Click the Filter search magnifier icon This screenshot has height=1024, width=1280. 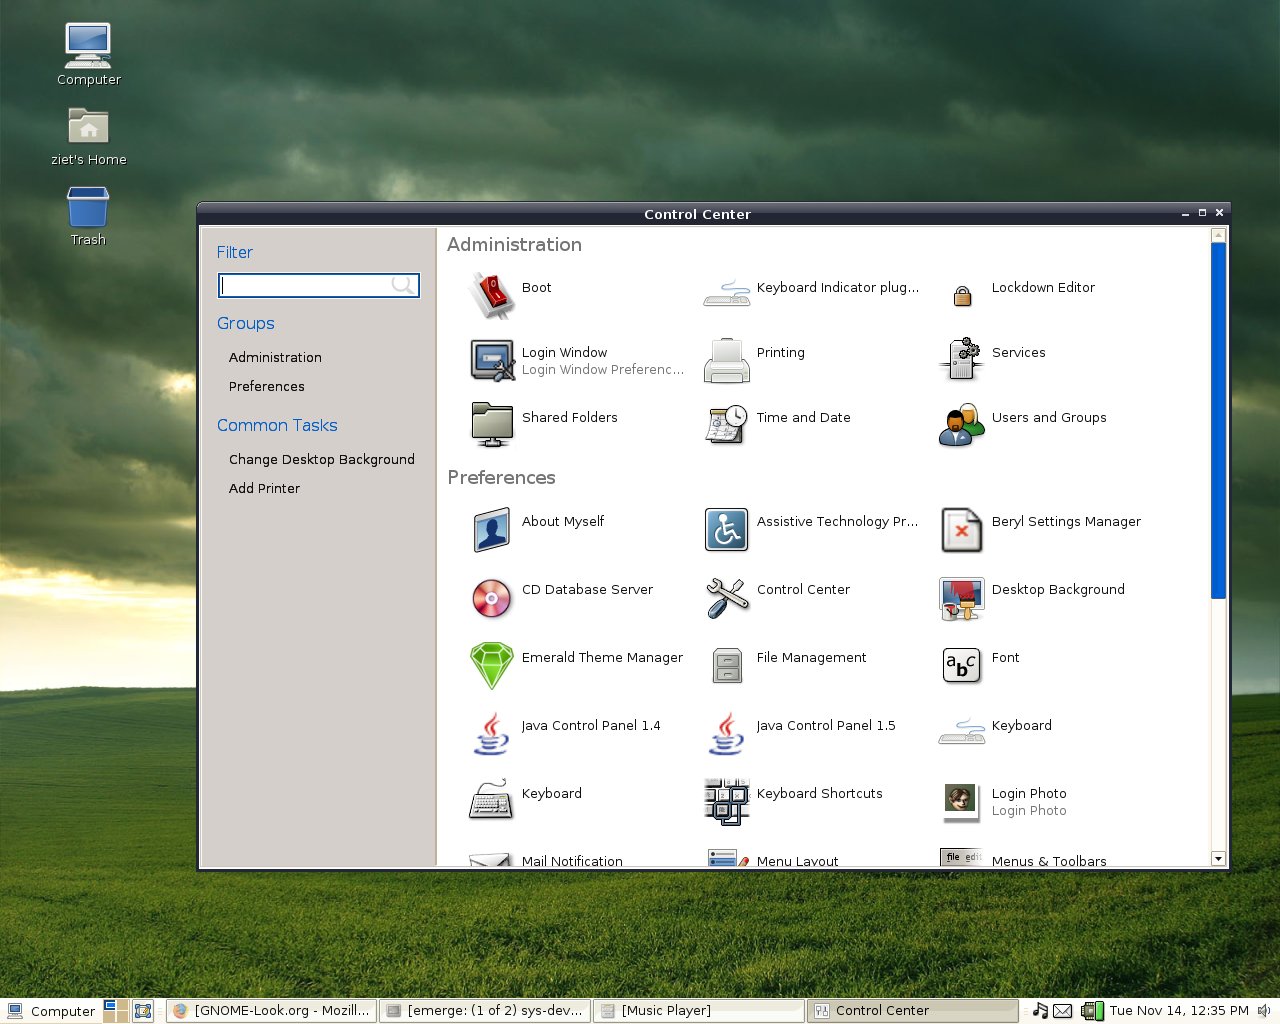pos(402,285)
